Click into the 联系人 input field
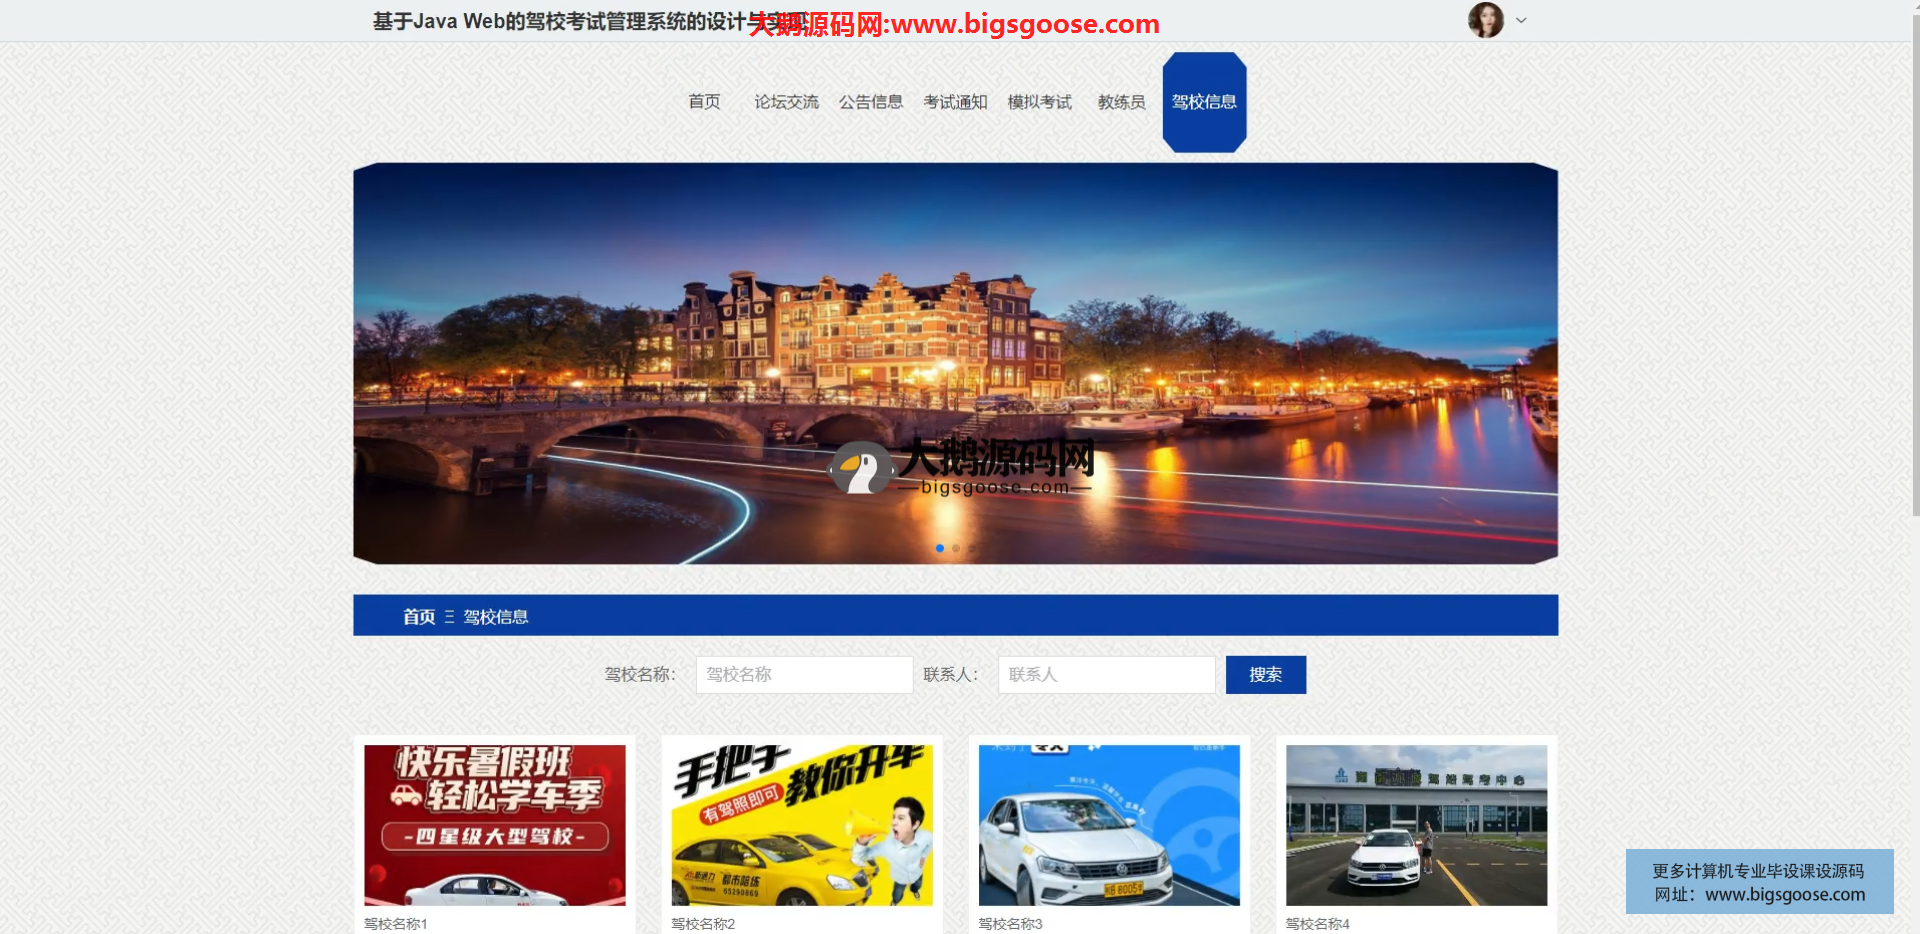The height and width of the screenshot is (934, 1920). coord(1106,675)
